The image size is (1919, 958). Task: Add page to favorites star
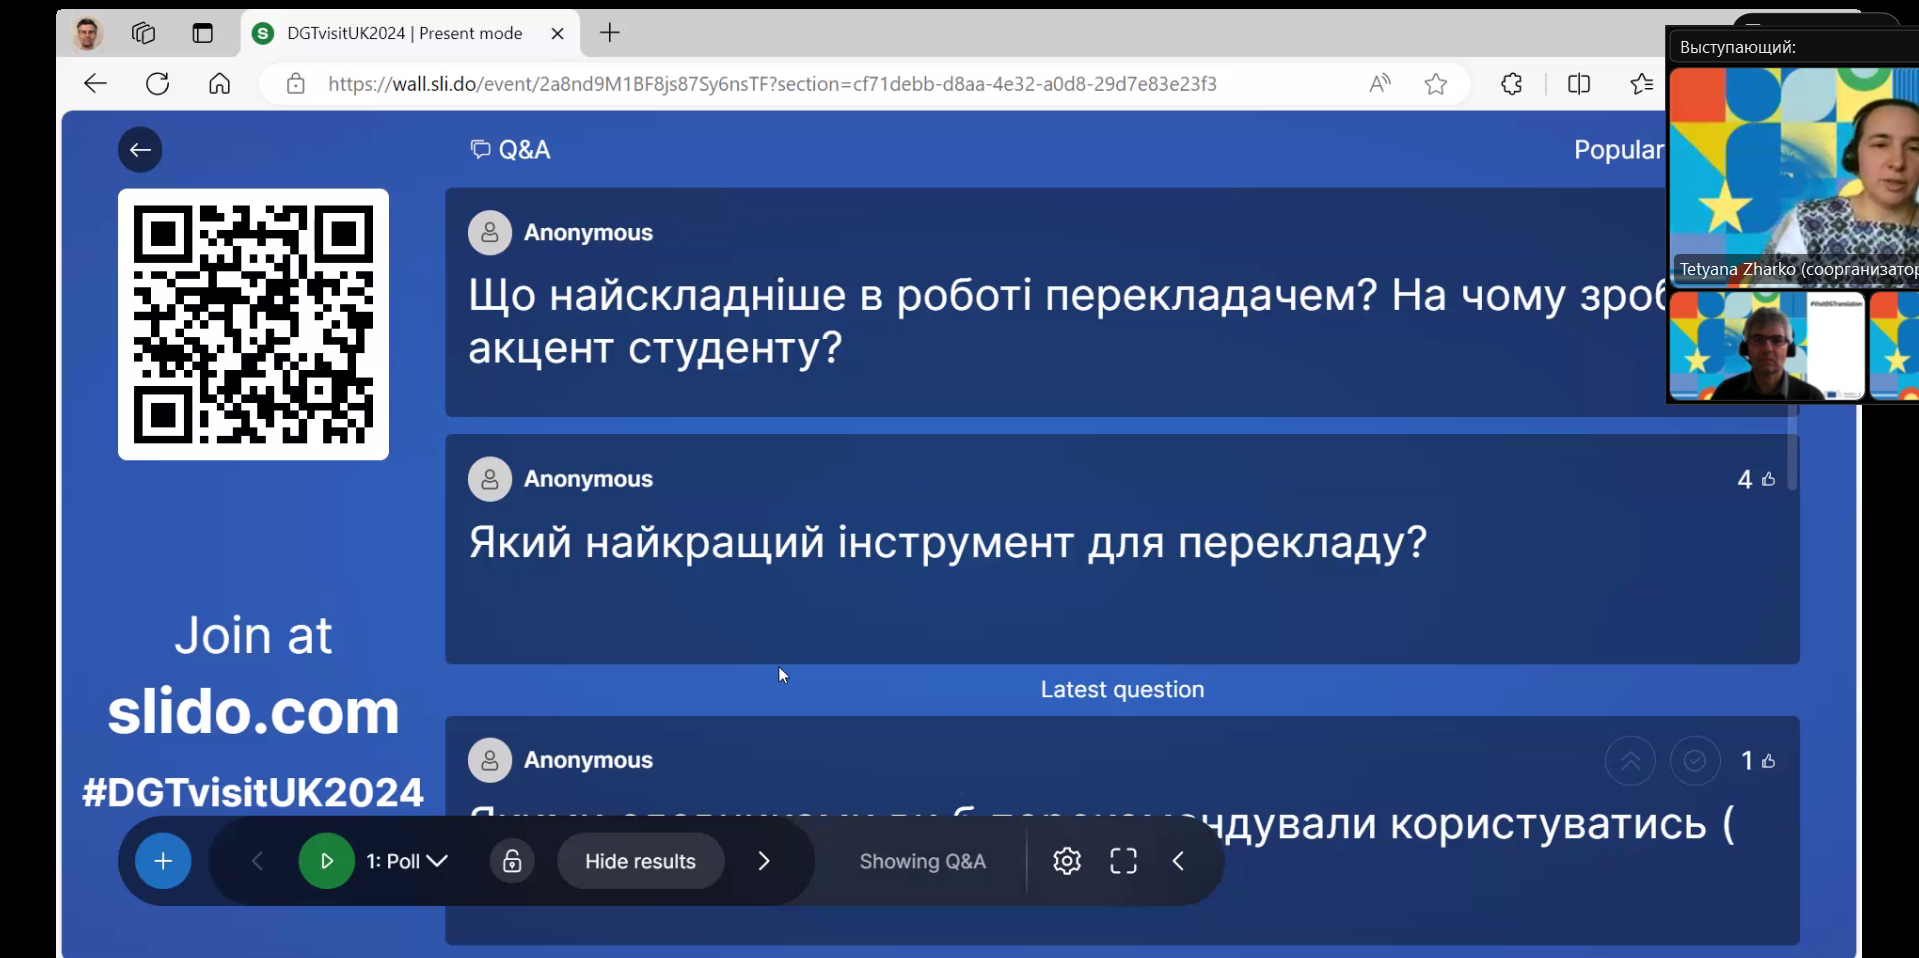pyautogui.click(x=1436, y=84)
